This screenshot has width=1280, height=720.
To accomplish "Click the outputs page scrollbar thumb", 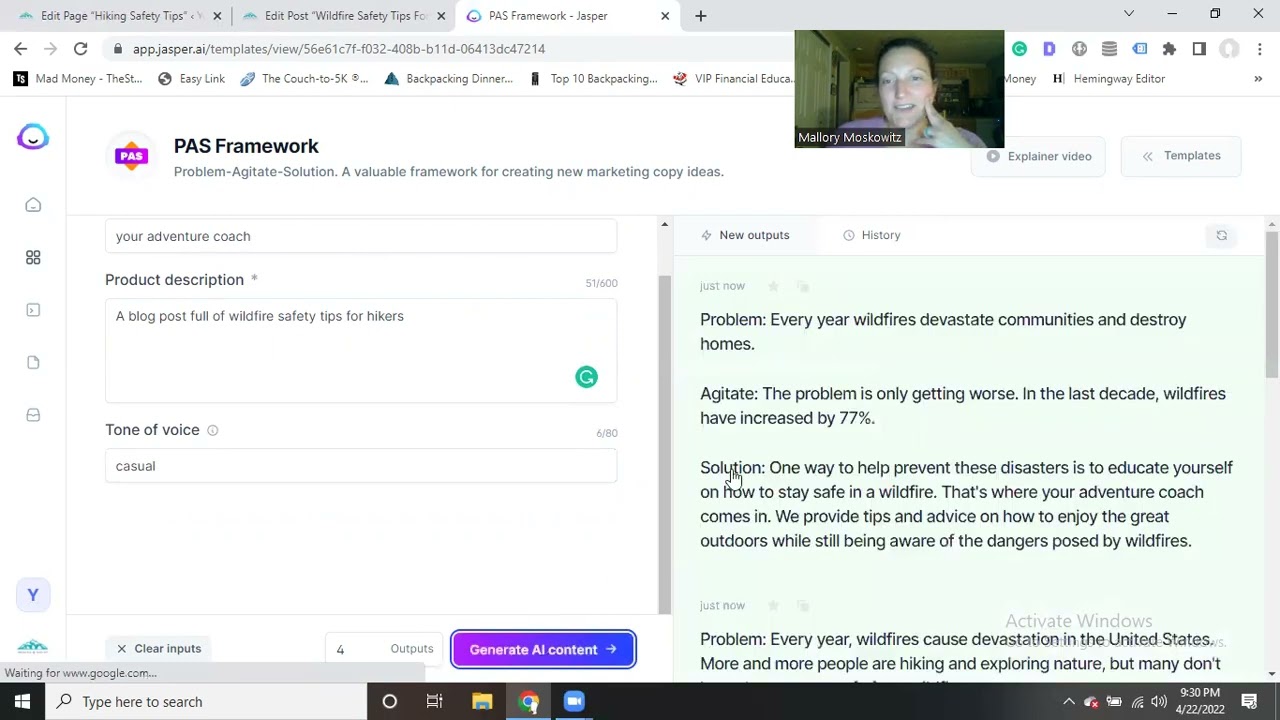I will click(1272, 305).
